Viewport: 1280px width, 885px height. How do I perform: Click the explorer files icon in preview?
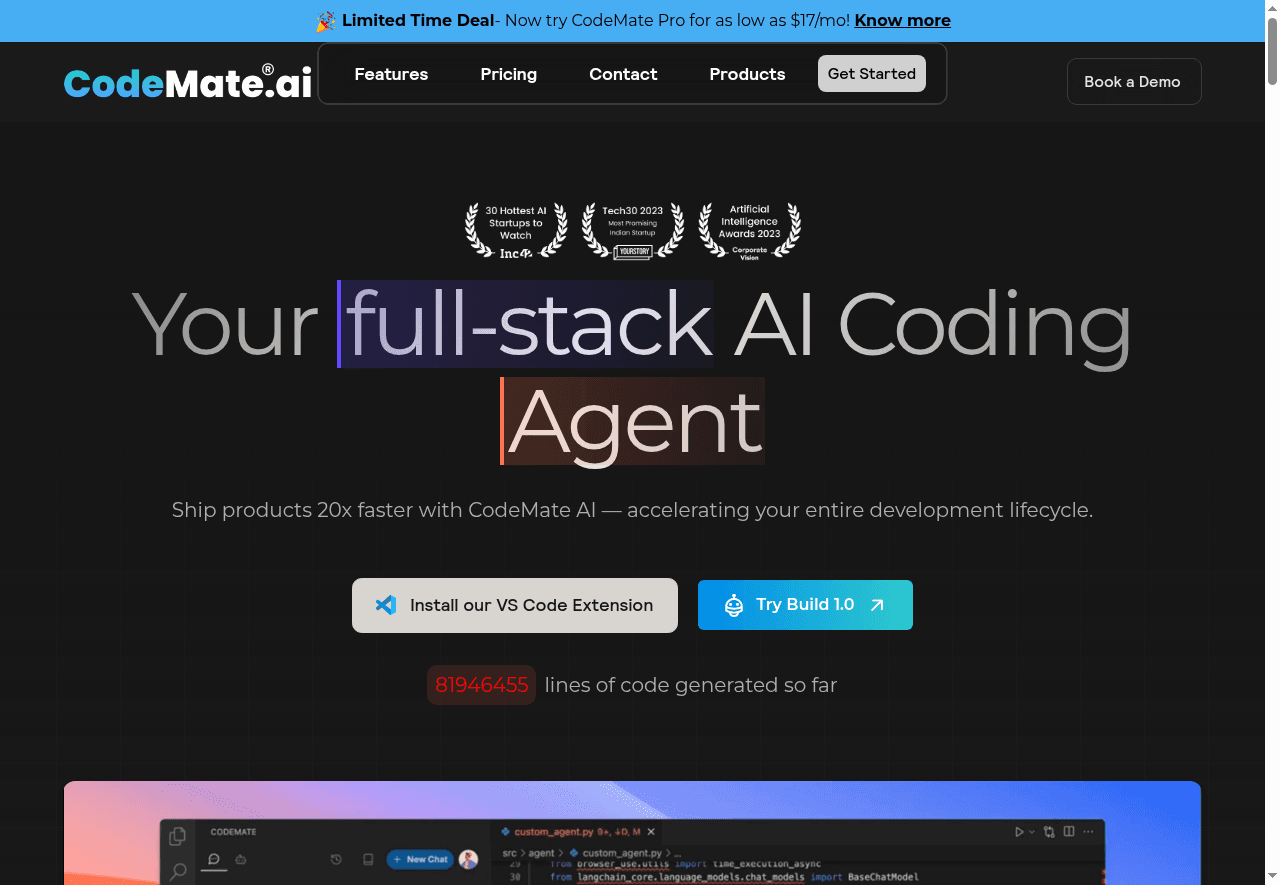pos(178,836)
